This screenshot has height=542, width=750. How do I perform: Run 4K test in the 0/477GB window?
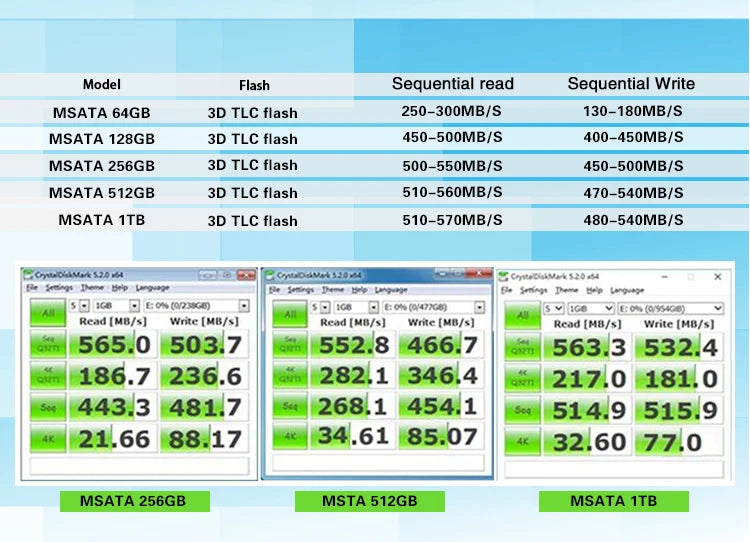[x=290, y=436]
